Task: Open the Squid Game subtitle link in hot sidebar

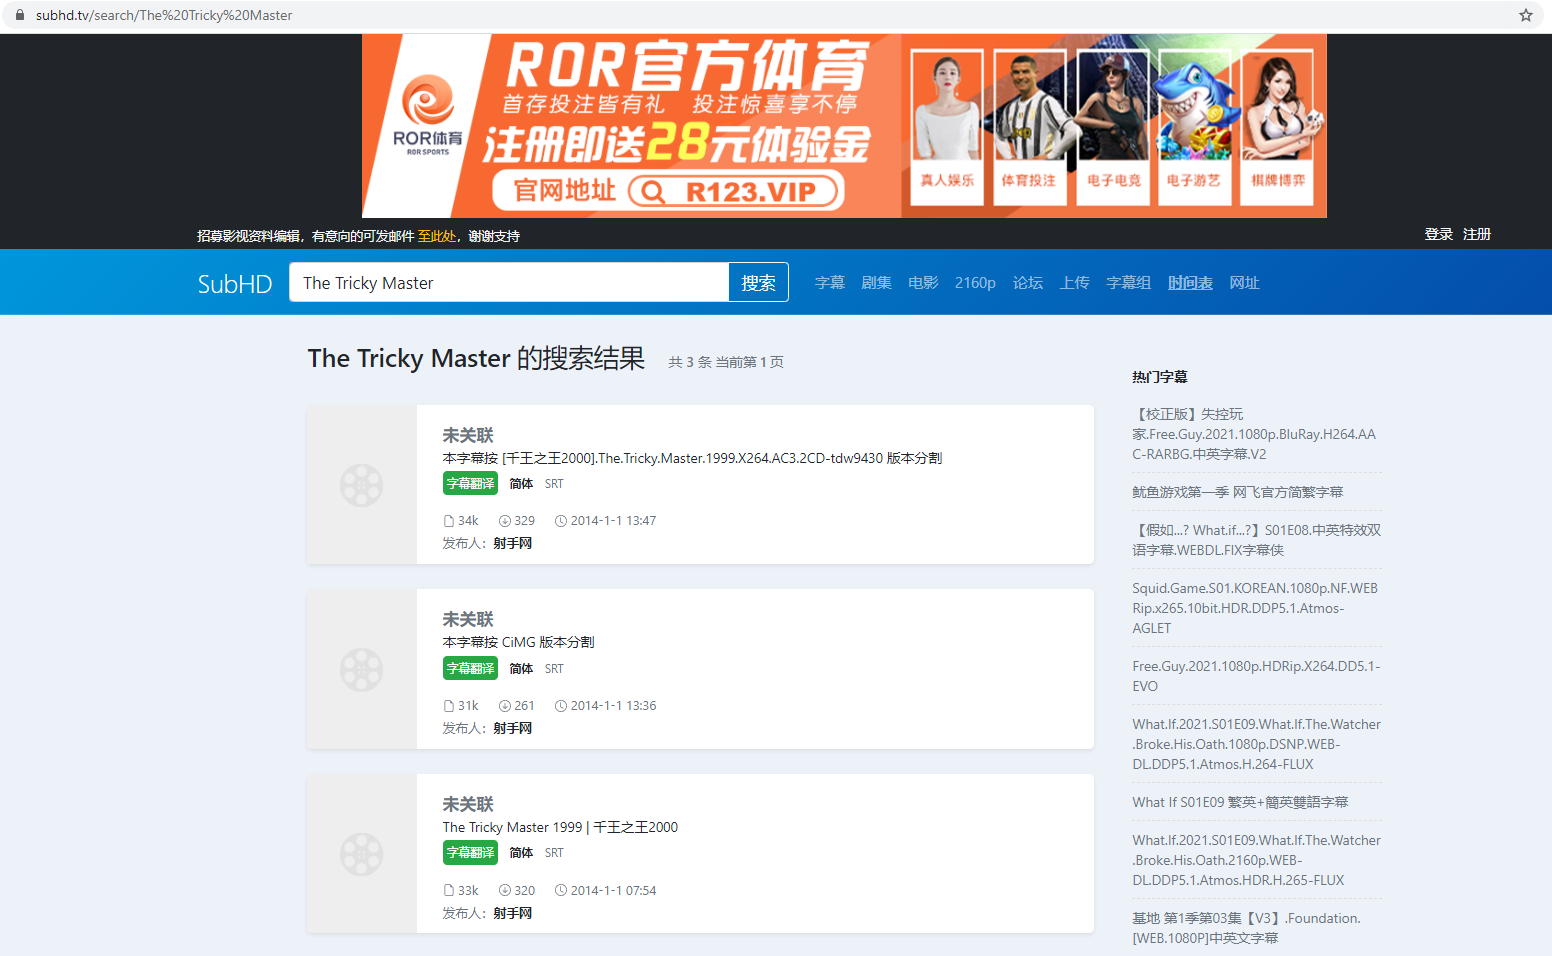Action: [1255, 607]
